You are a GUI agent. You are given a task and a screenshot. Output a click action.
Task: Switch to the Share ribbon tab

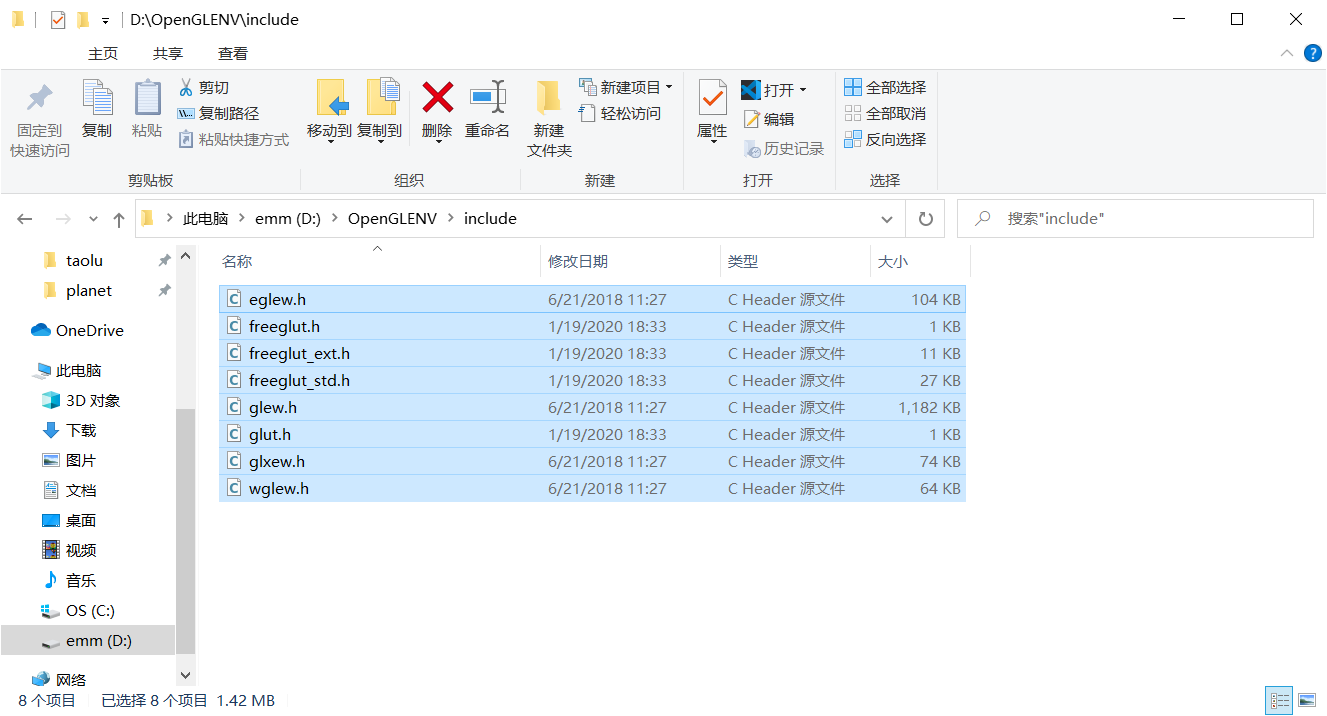tap(168, 53)
